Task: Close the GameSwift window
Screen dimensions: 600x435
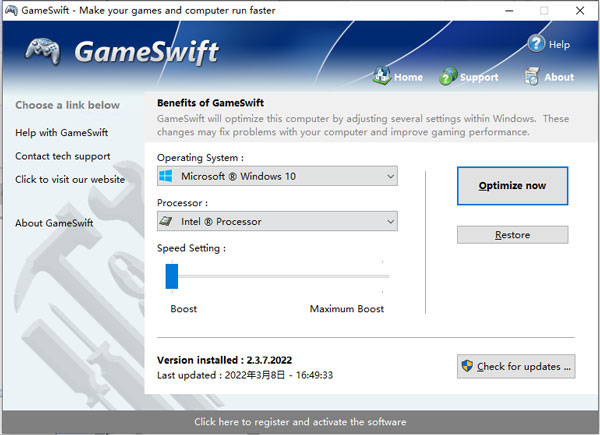Action: click(x=580, y=11)
